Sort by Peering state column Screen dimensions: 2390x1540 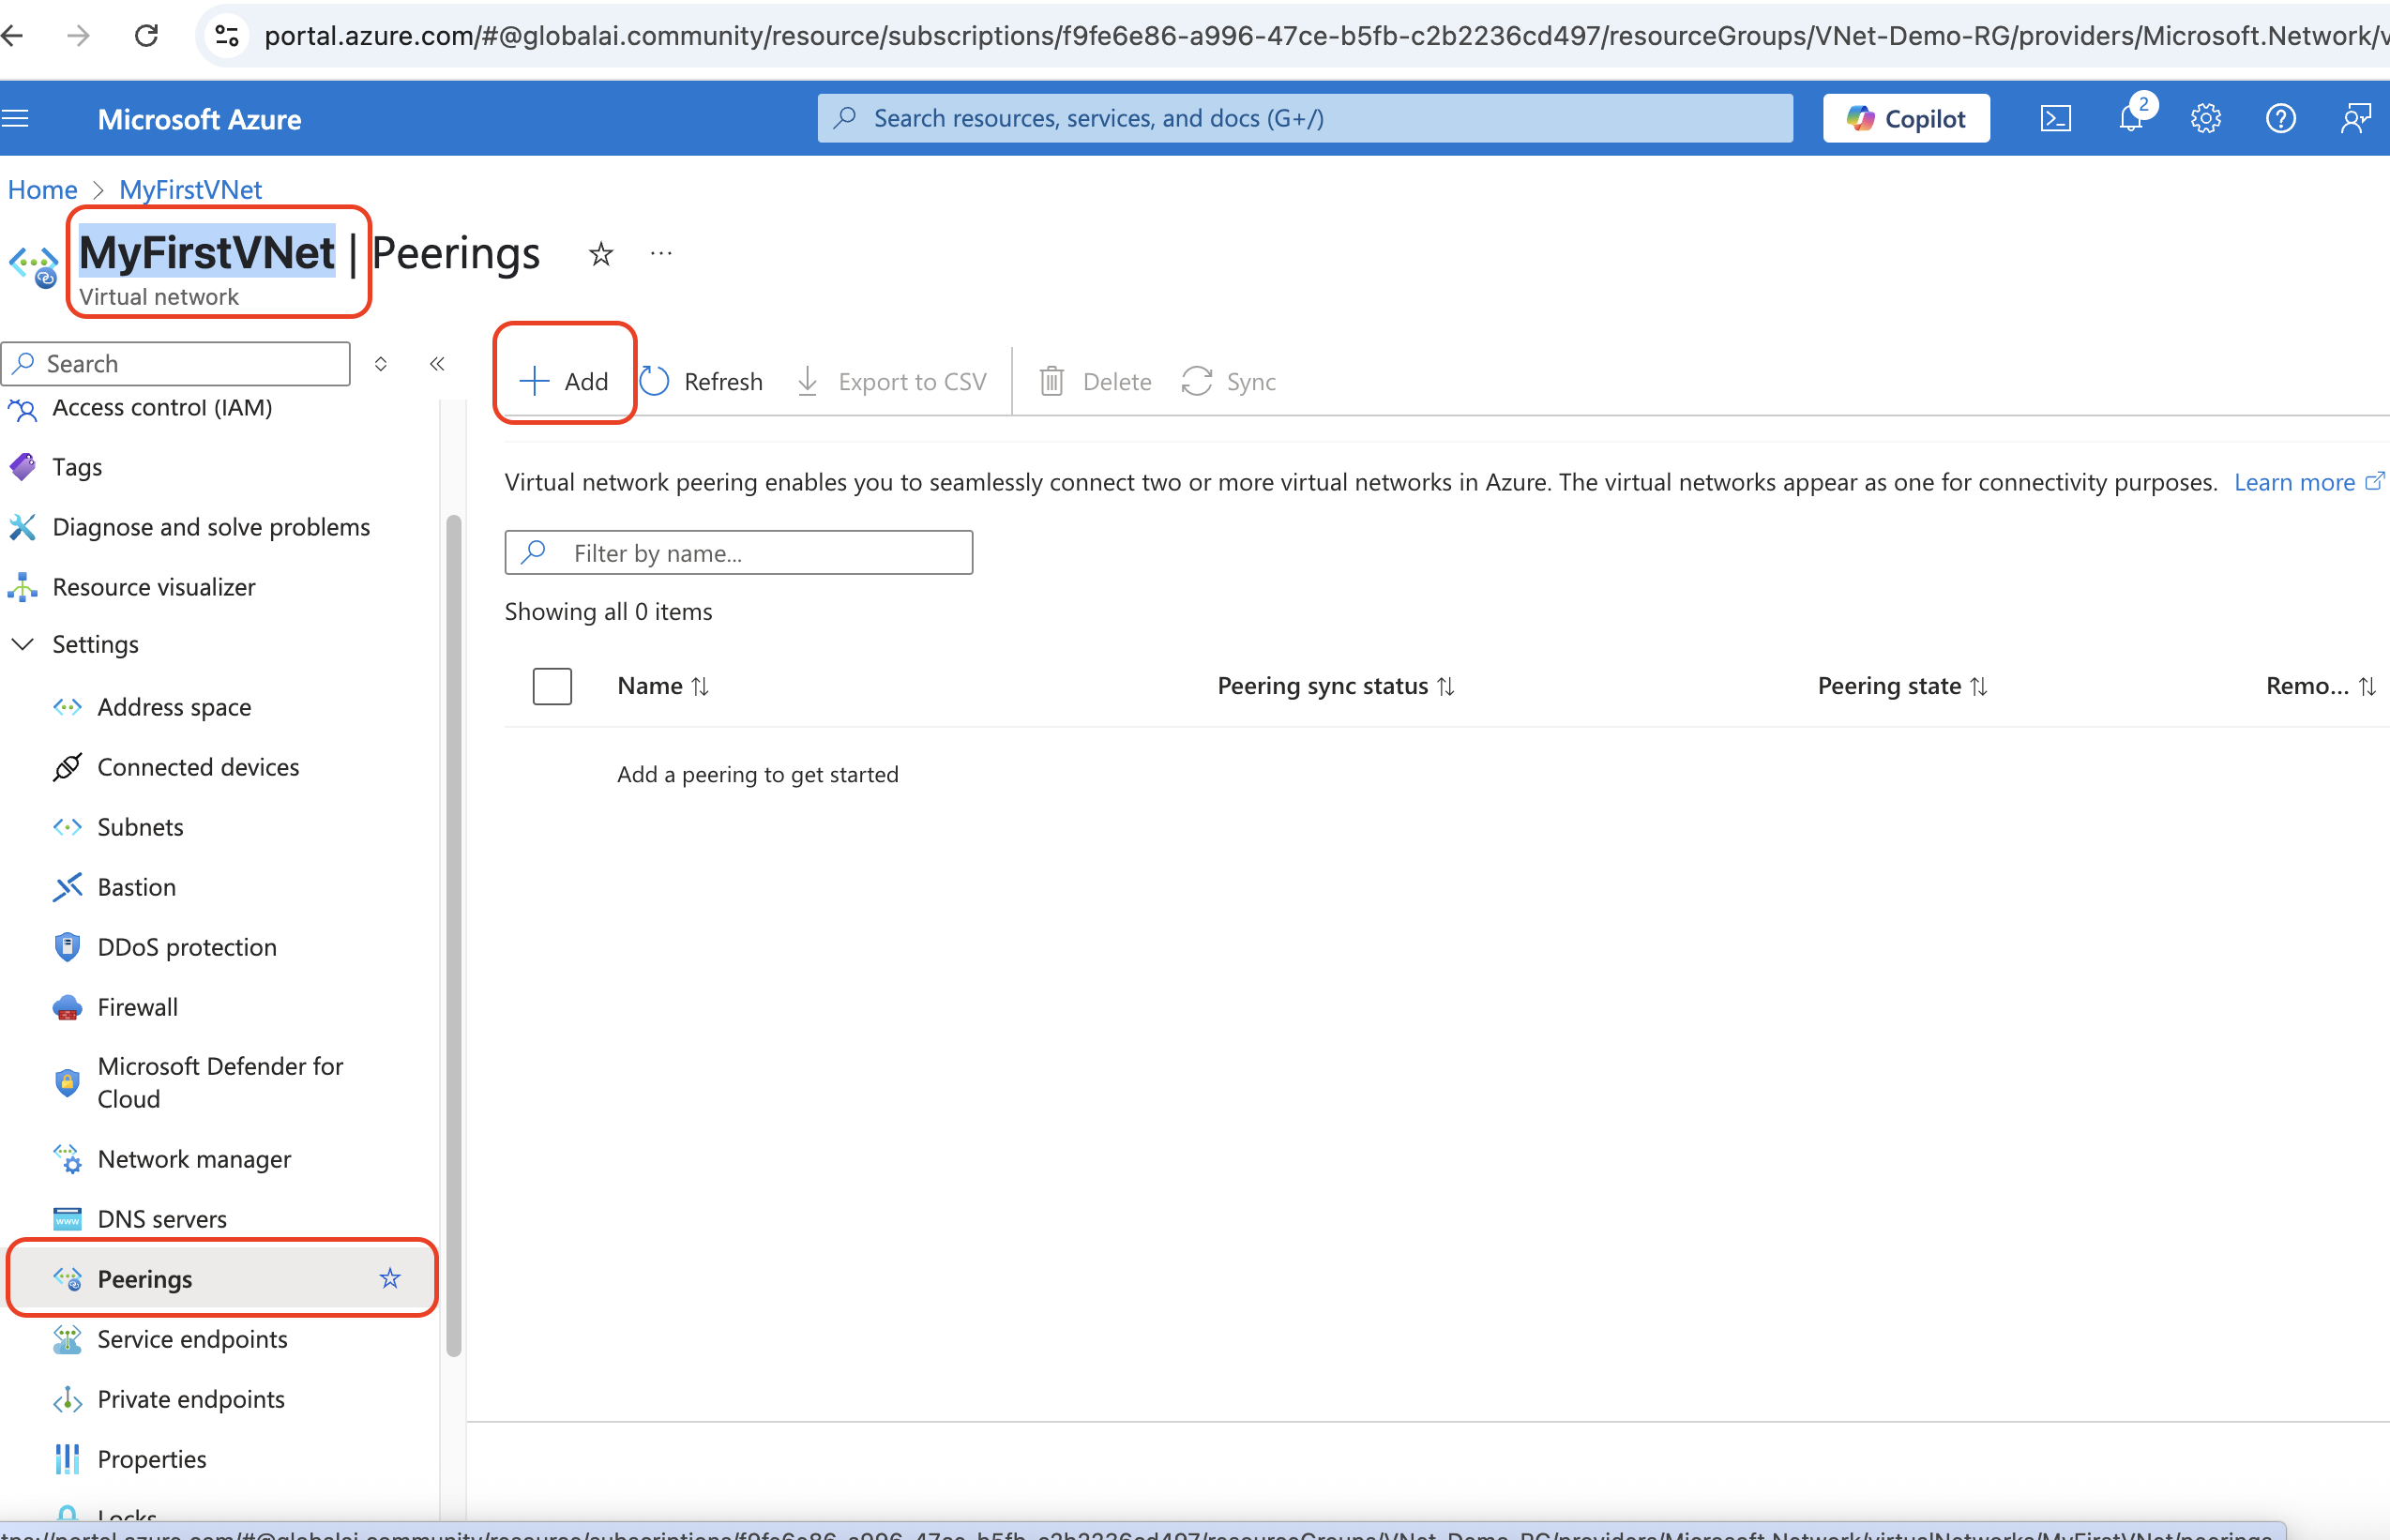click(x=1902, y=686)
